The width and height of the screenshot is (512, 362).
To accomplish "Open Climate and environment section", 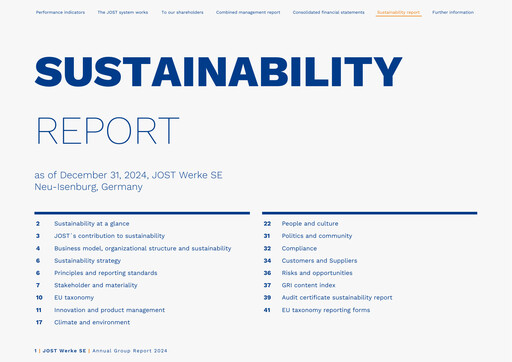I will coord(92,322).
